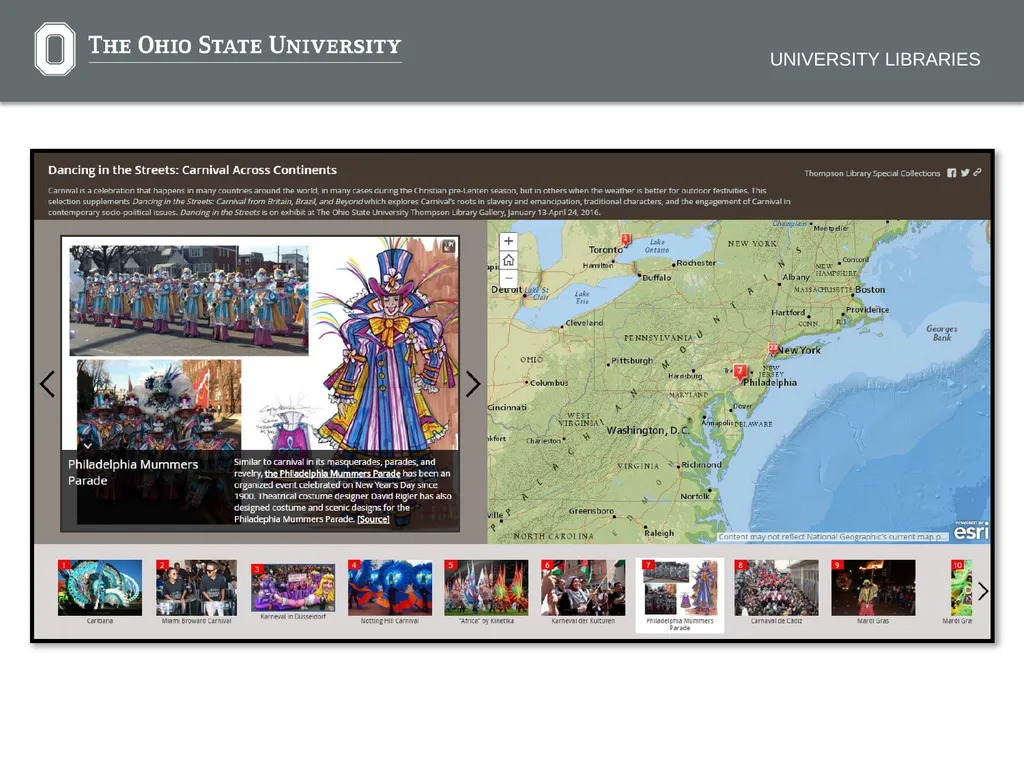Viewport: 1024px width, 768px height.
Task: View the "Africa" by Kinetika thumbnail
Action: click(487, 592)
